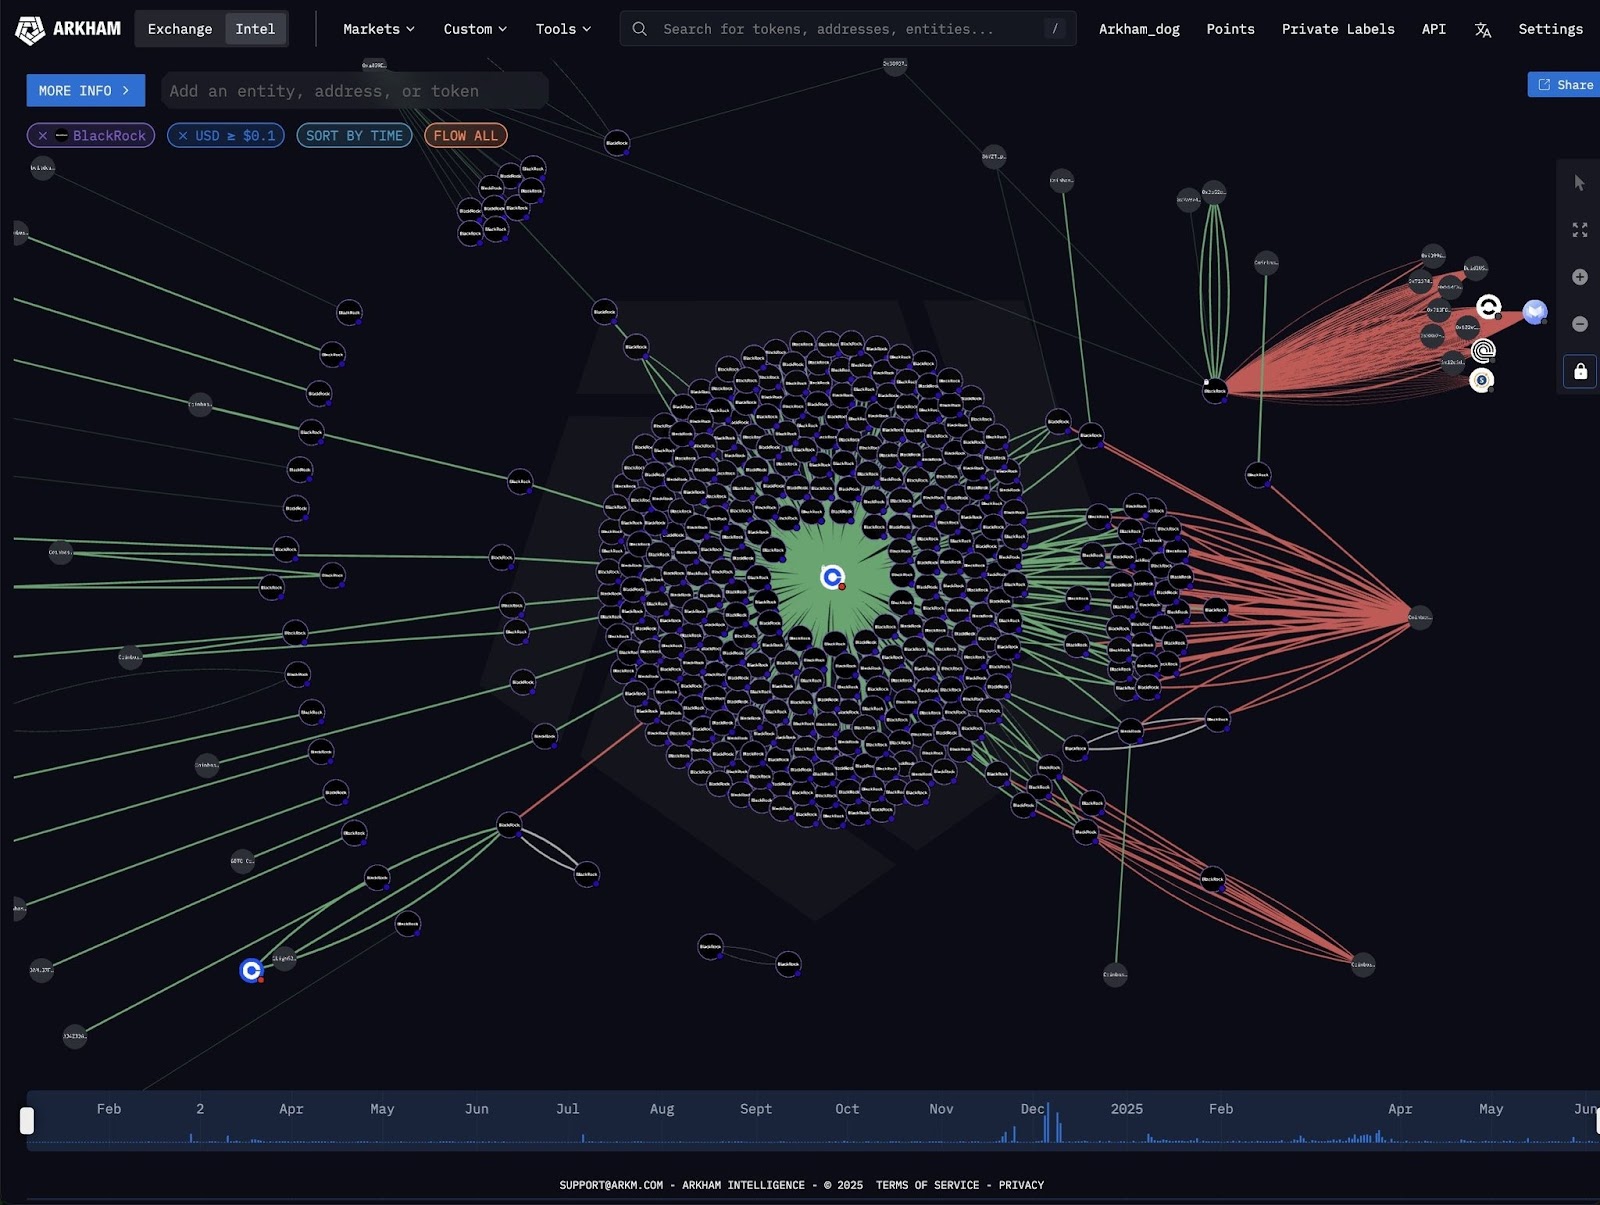This screenshot has width=1600, height=1205.
Task: Open the Tools dropdown
Action: [x=563, y=29]
